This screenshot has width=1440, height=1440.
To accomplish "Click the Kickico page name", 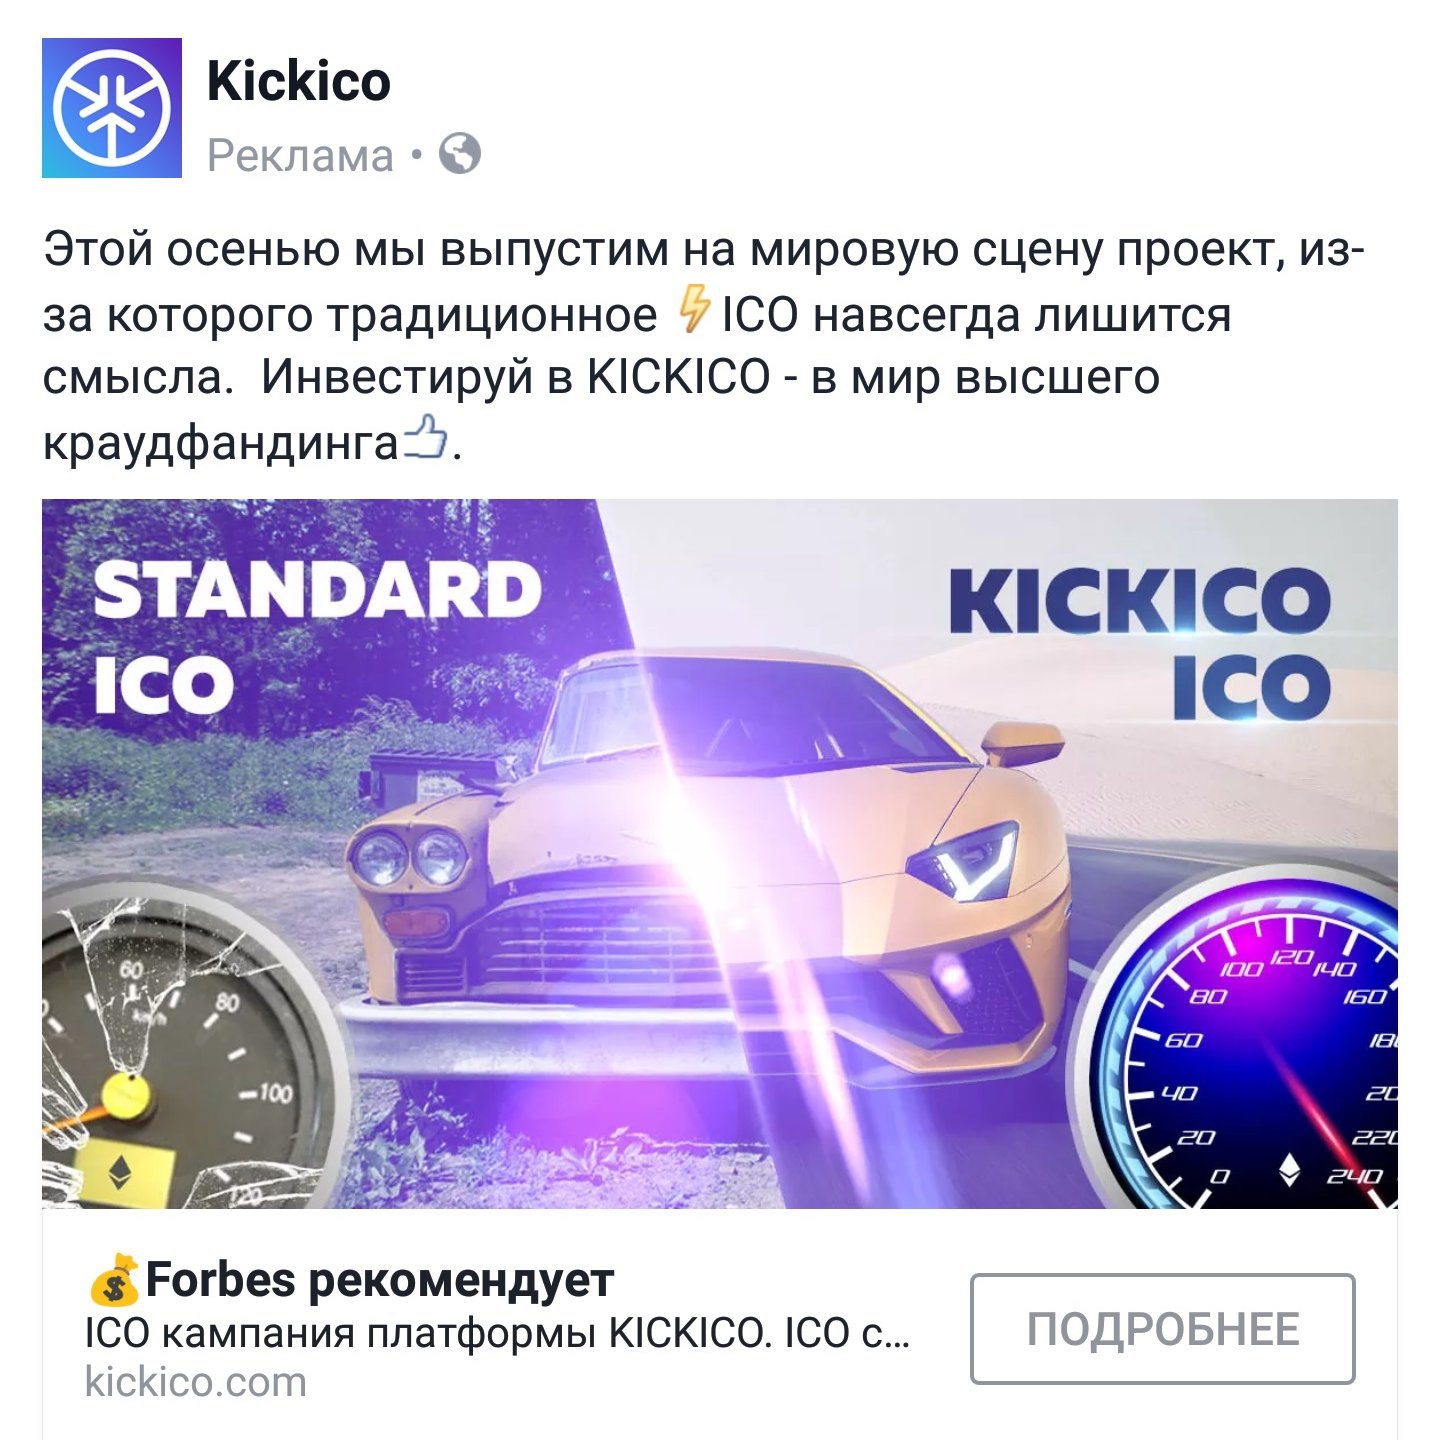I will click(x=298, y=82).
